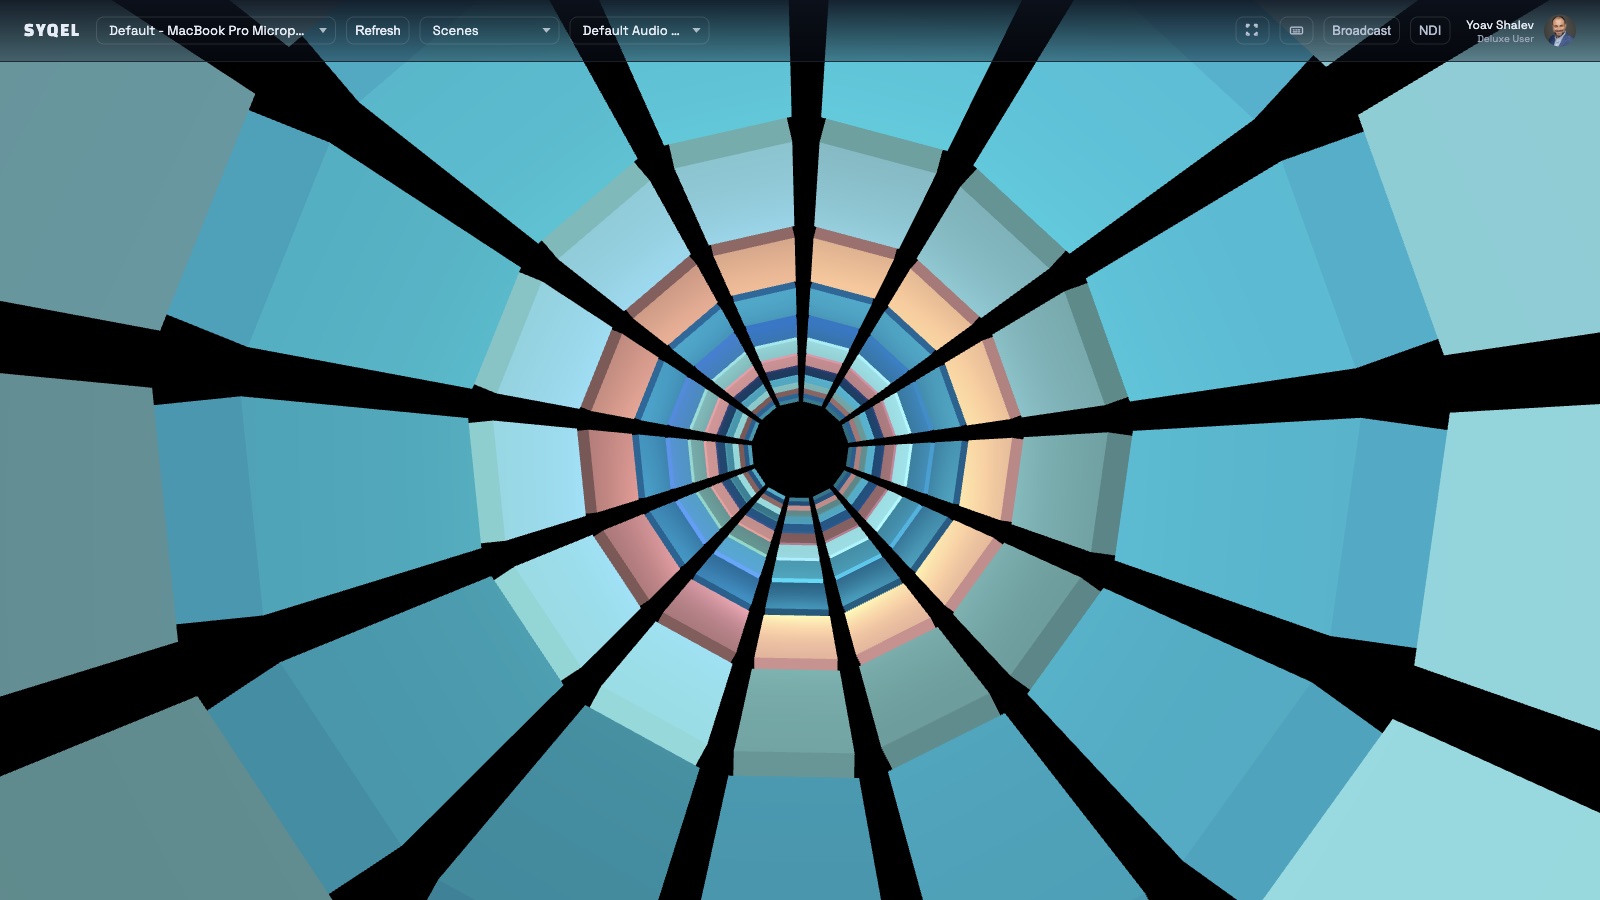Enter fullscreen with the expand icon
The width and height of the screenshot is (1600, 900).
pos(1252,30)
